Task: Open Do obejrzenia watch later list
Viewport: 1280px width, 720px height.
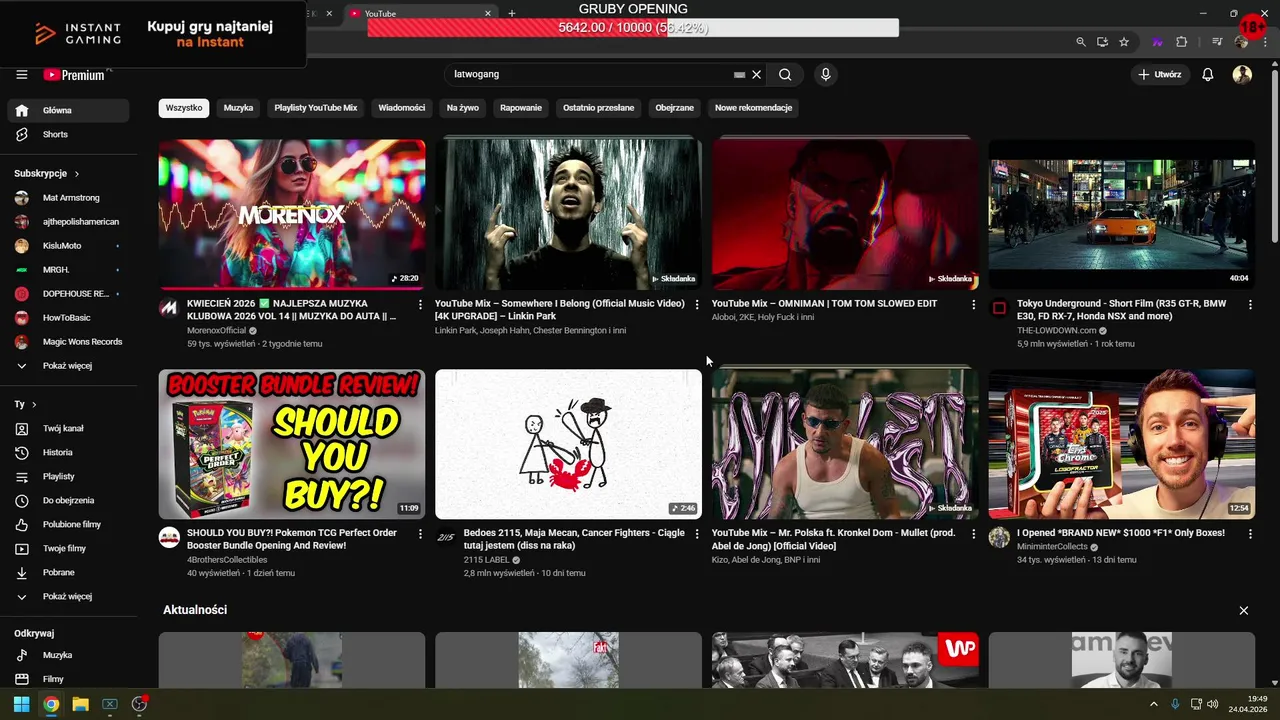Action: pos(68,500)
